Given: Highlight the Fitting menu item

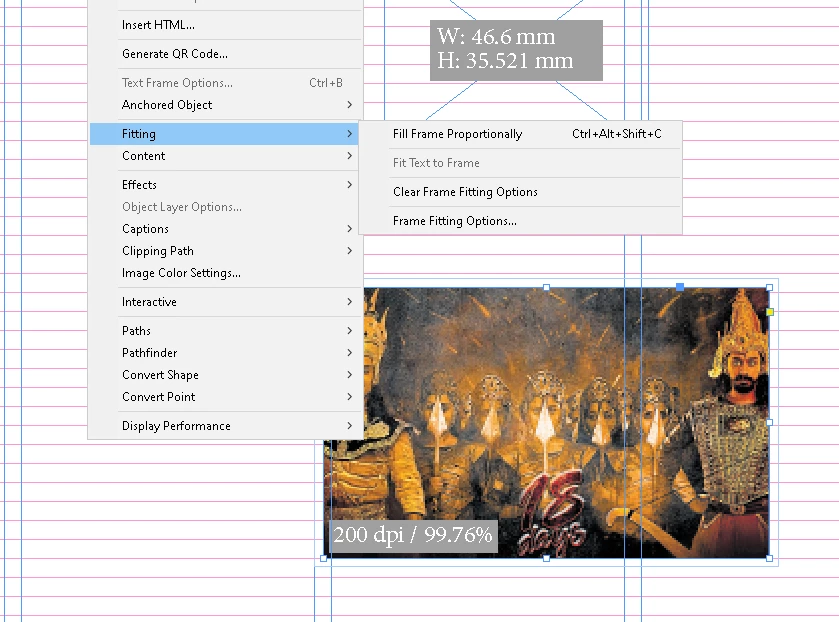Looking at the screenshot, I should 226,134.
